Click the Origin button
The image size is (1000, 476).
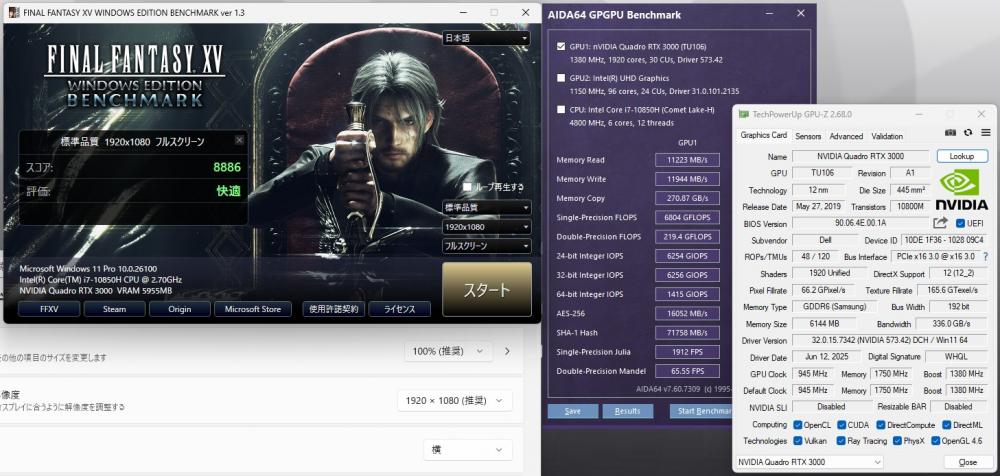tap(180, 309)
